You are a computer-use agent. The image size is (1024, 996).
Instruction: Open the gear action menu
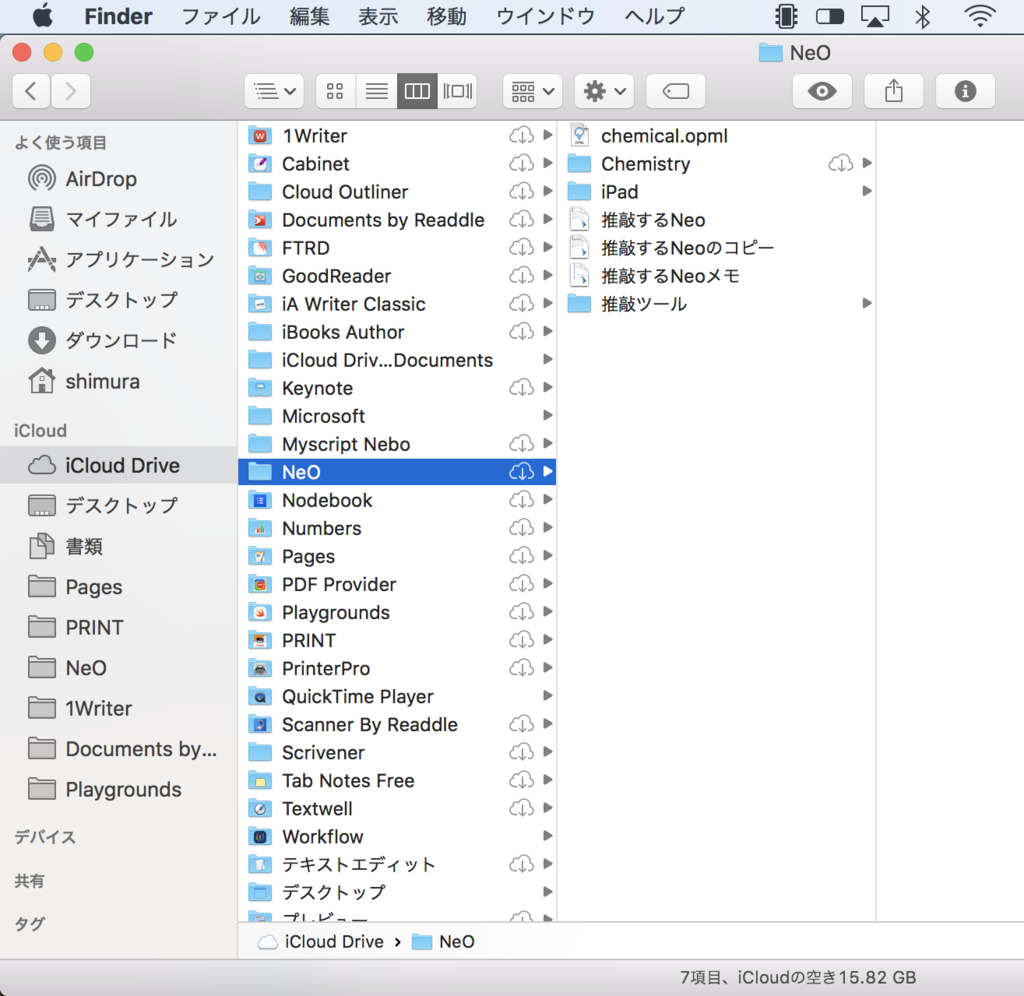(x=604, y=91)
